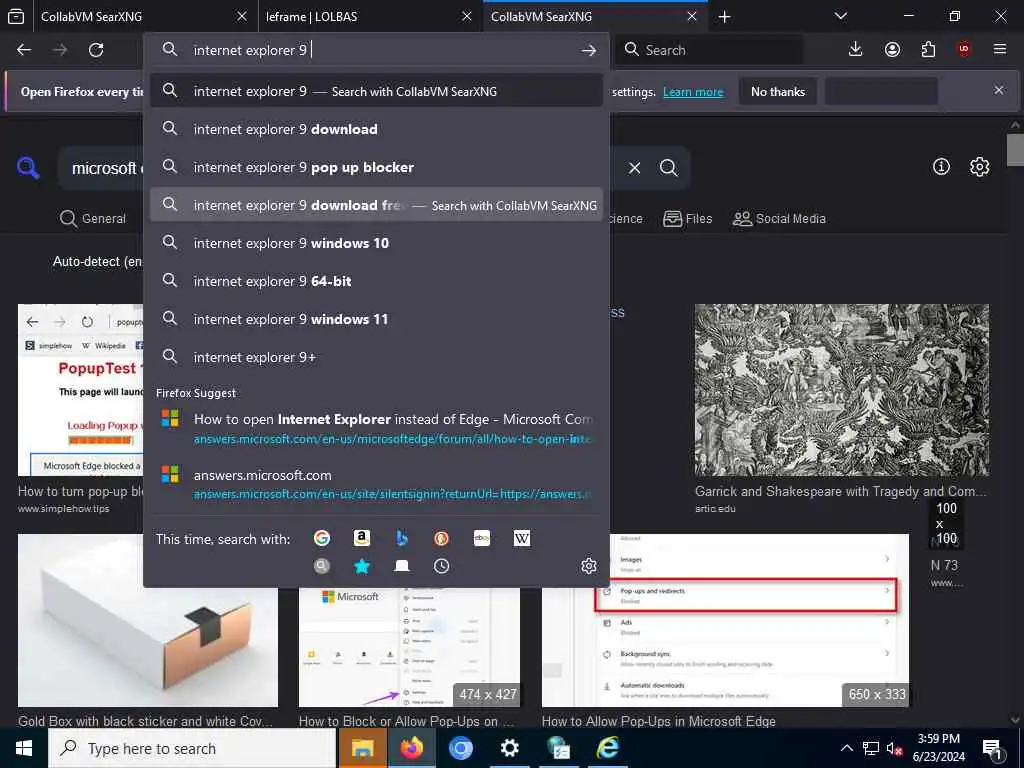The width and height of the screenshot is (1024, 768).
Task: Open Internet Explorer from the taskbar
Action: tap(607, 748)
